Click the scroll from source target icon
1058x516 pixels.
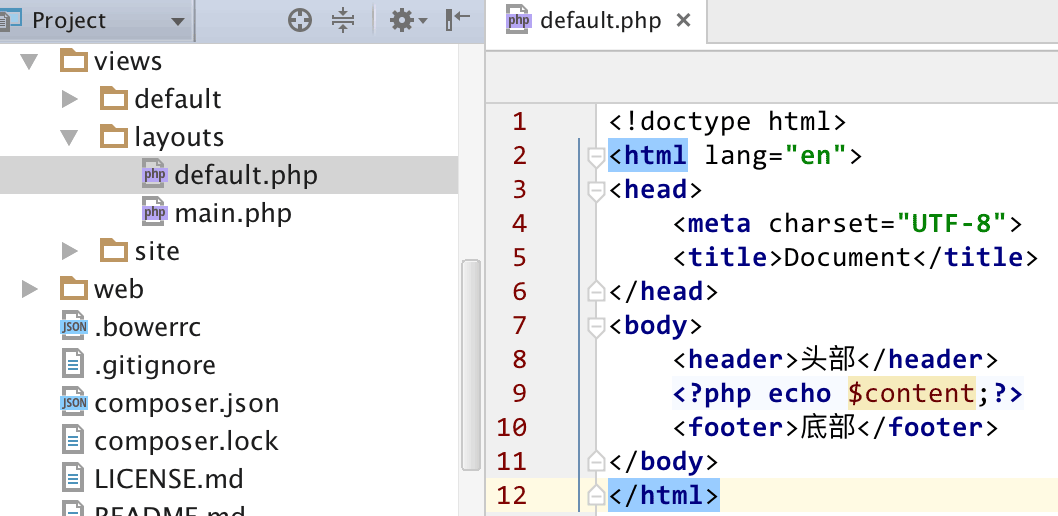click(x=300, y=20)
